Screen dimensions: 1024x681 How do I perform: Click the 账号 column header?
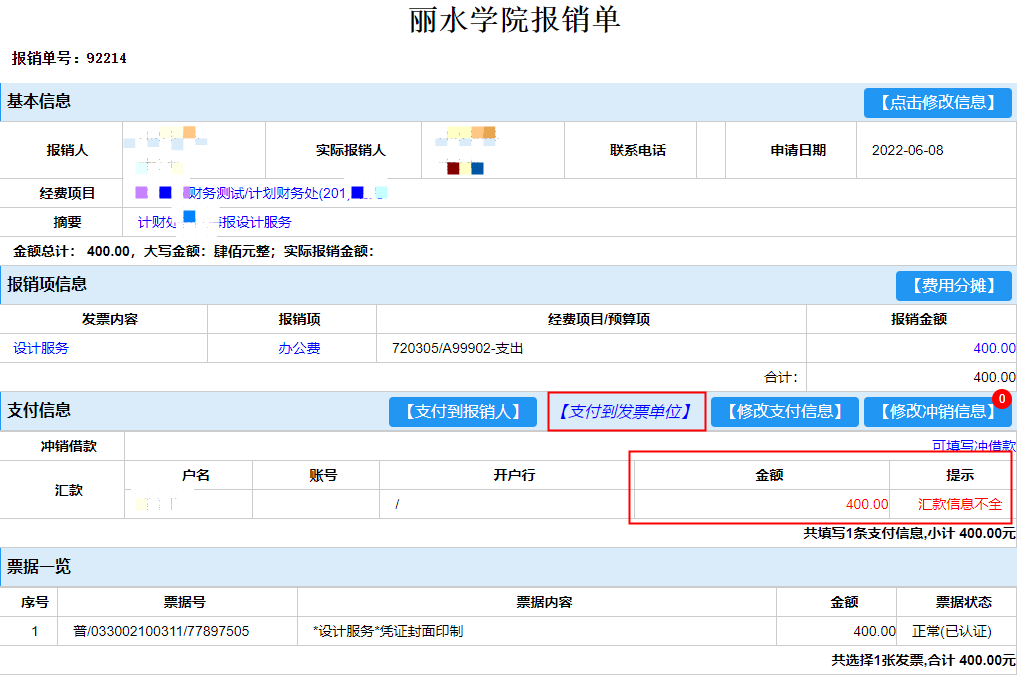(323, 475)
